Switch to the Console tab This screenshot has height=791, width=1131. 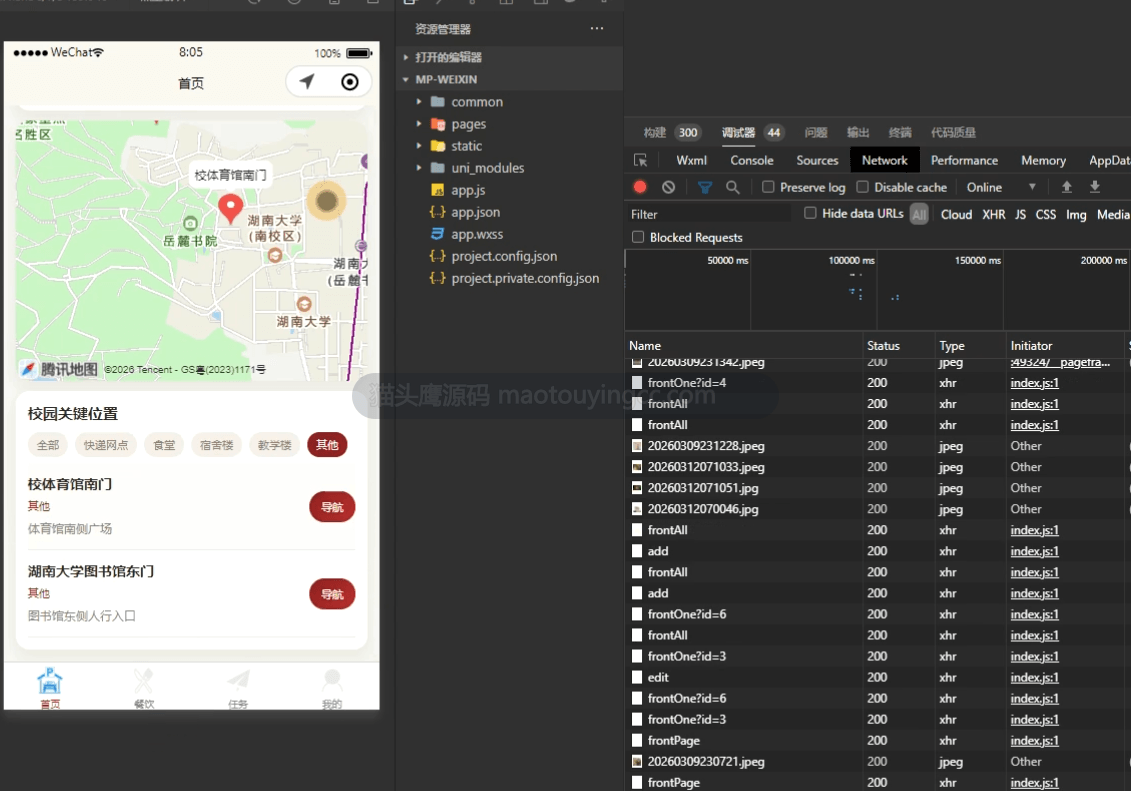[x=752, y=160]
